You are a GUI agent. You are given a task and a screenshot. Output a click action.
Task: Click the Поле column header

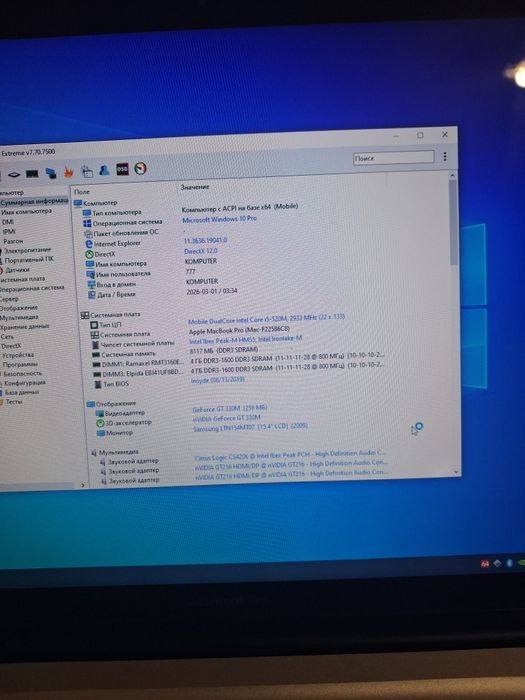tap(82, 192)
